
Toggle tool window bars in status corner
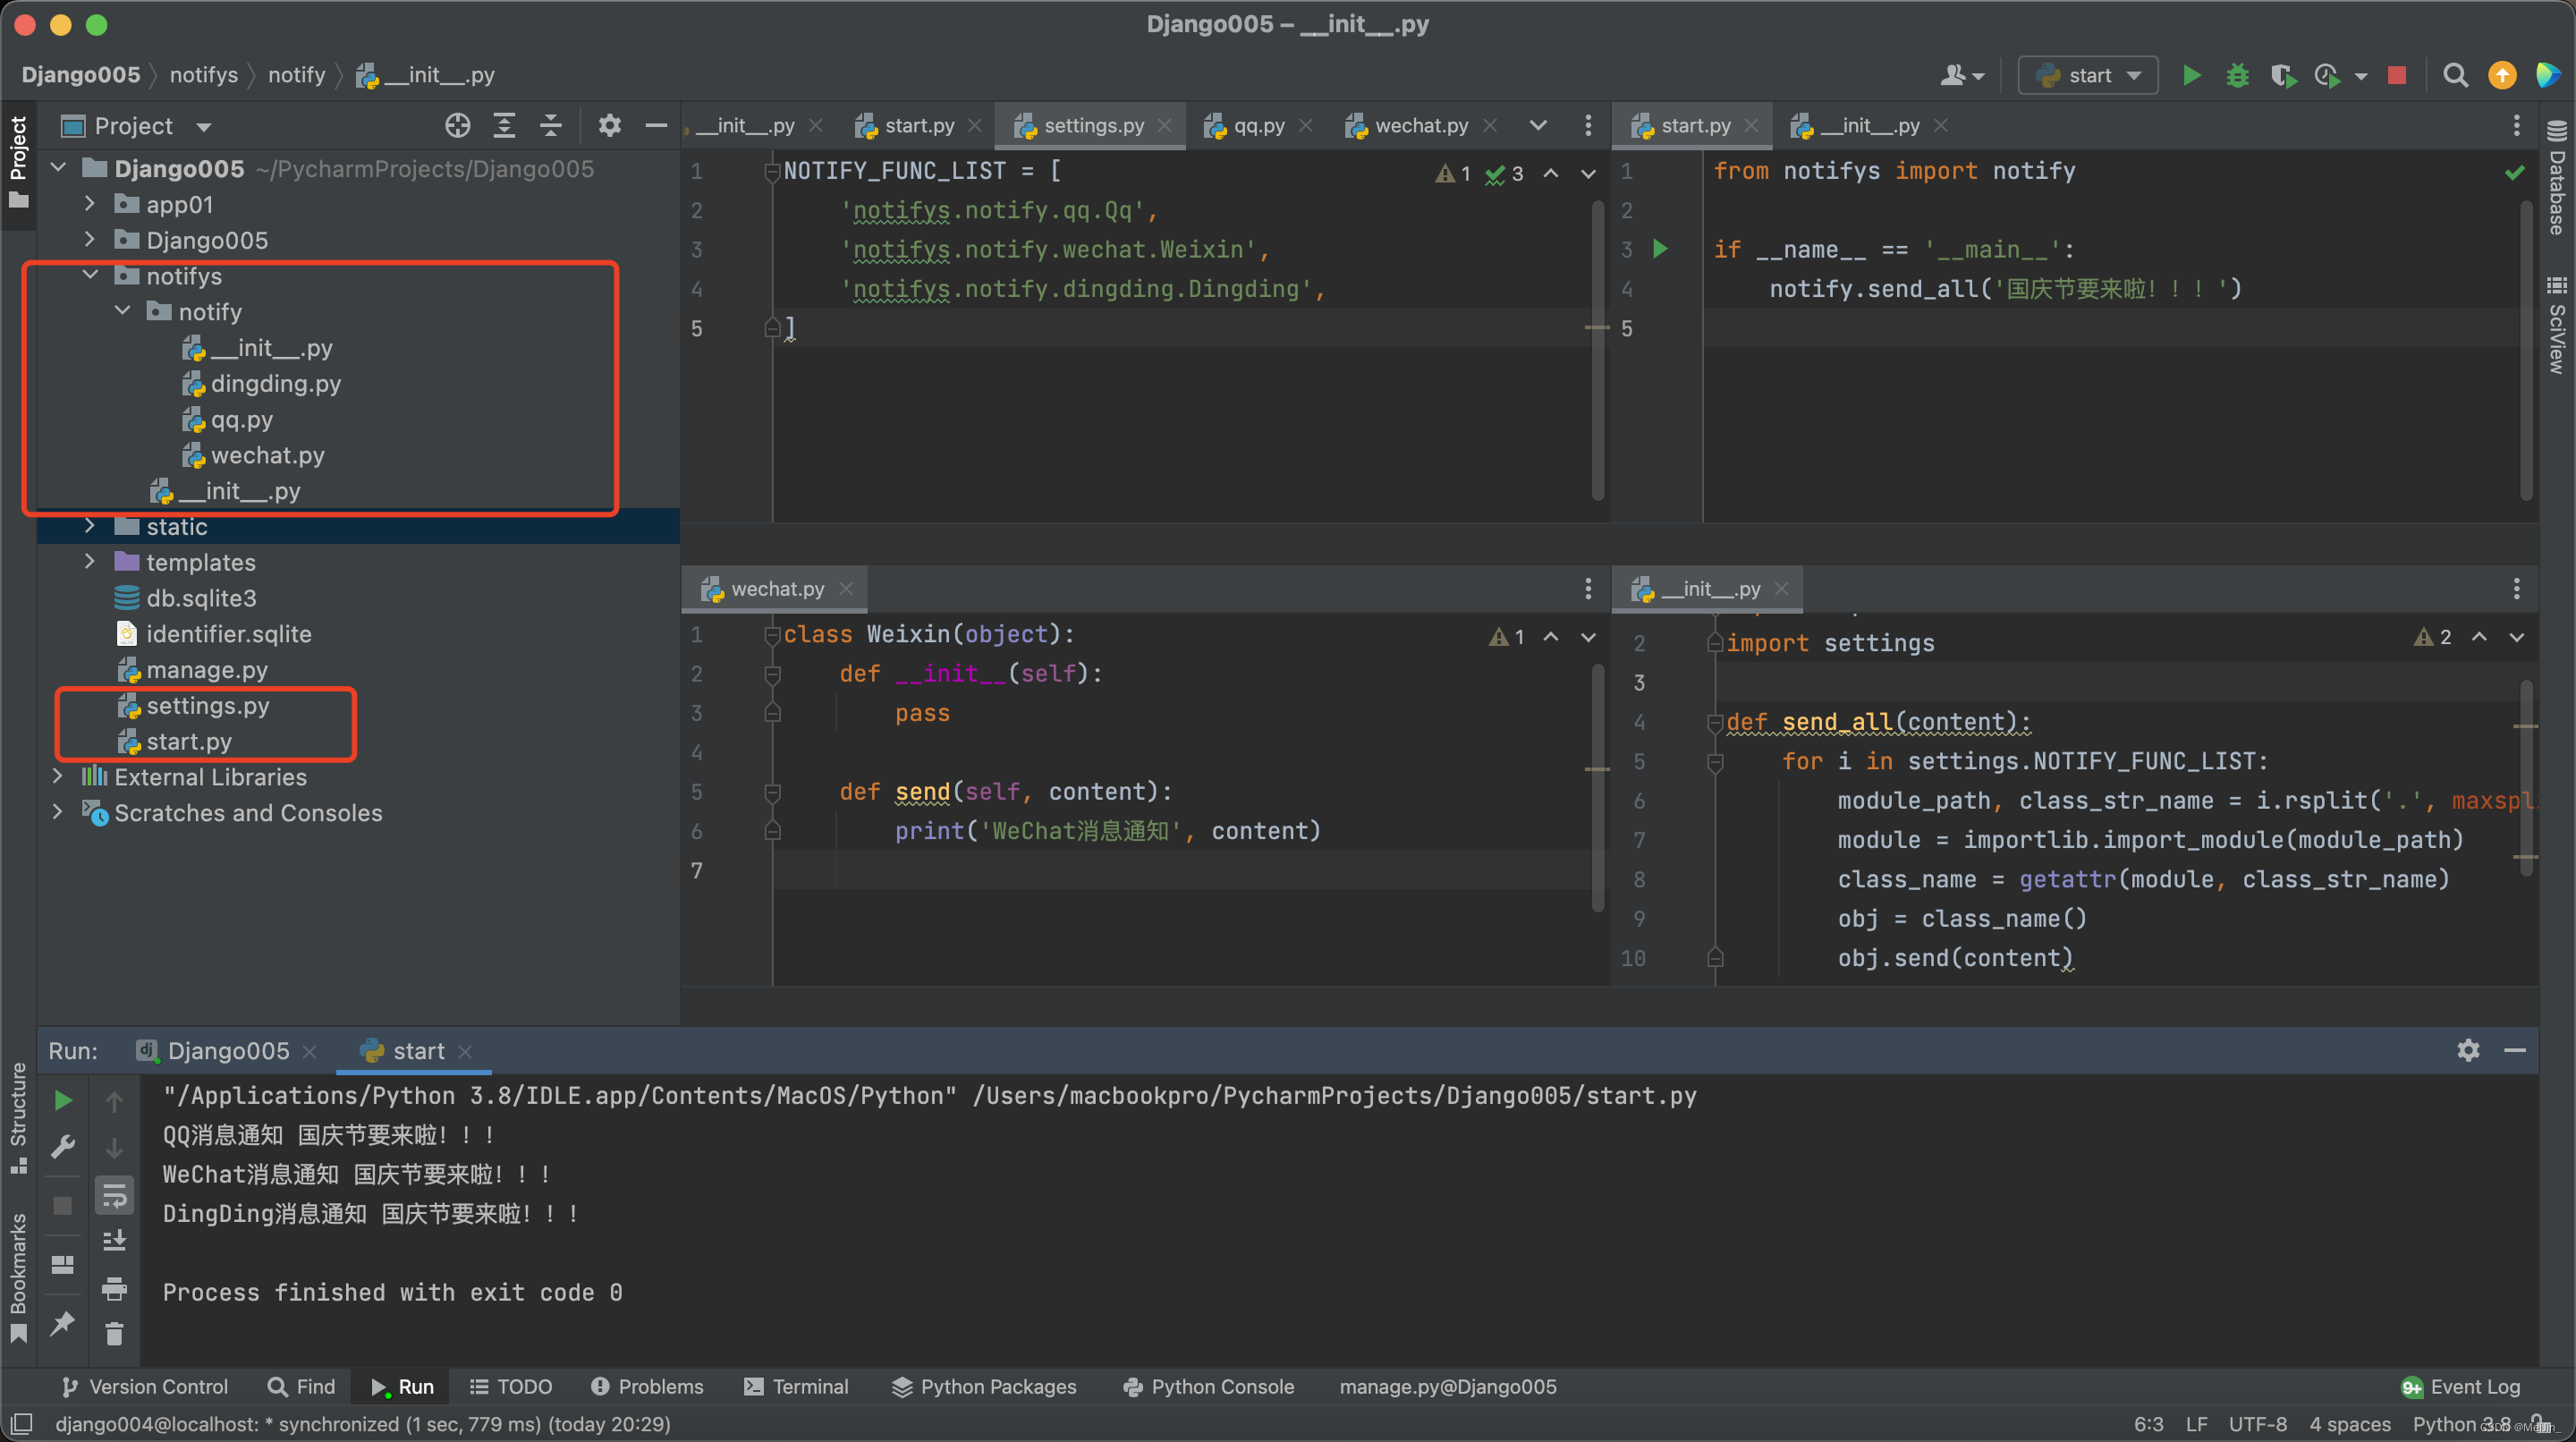click(x=21, y=1423)
